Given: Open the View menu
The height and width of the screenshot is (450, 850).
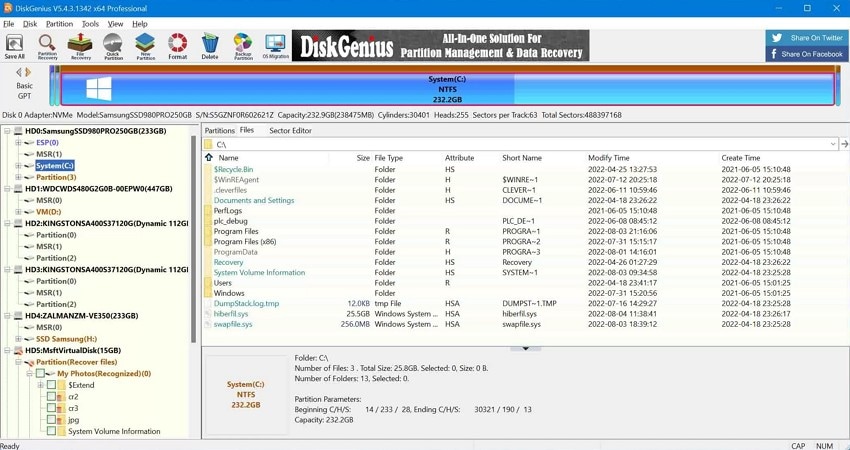Looking at the screenshot, I should pyautogui.click(x=115, y=24).
